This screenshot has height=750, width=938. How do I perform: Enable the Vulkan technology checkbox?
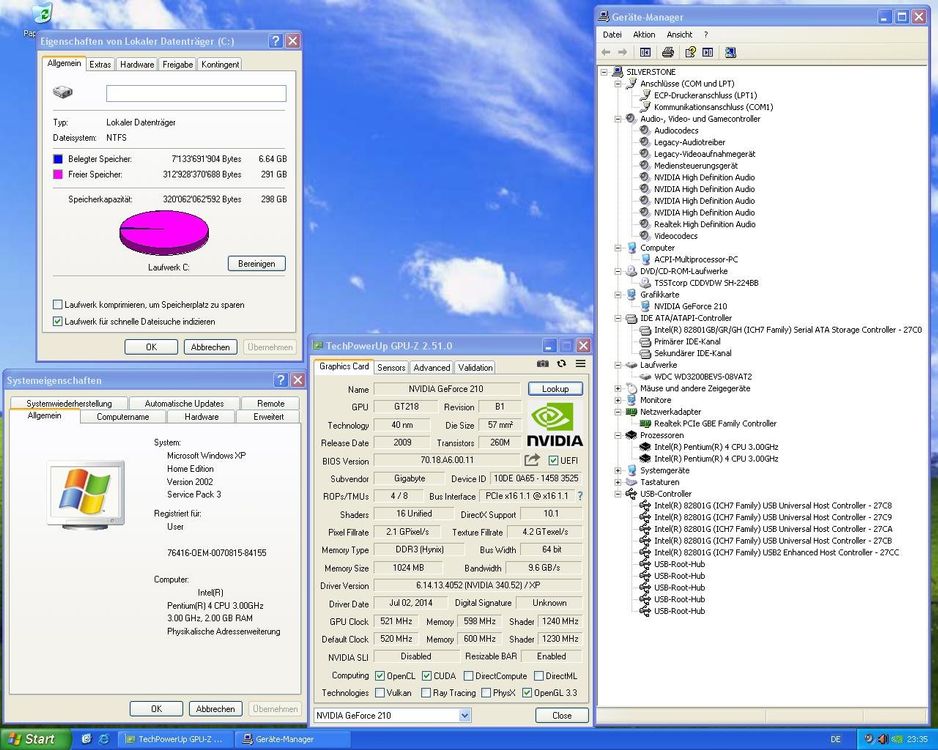coord(381,694)
